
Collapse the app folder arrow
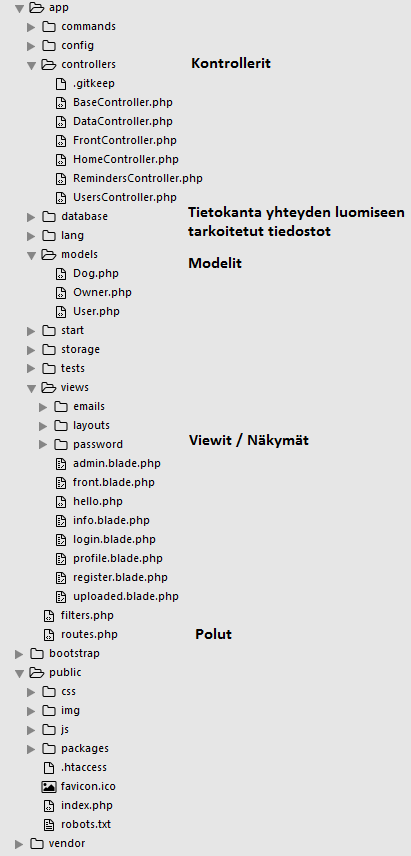[19, 8]
